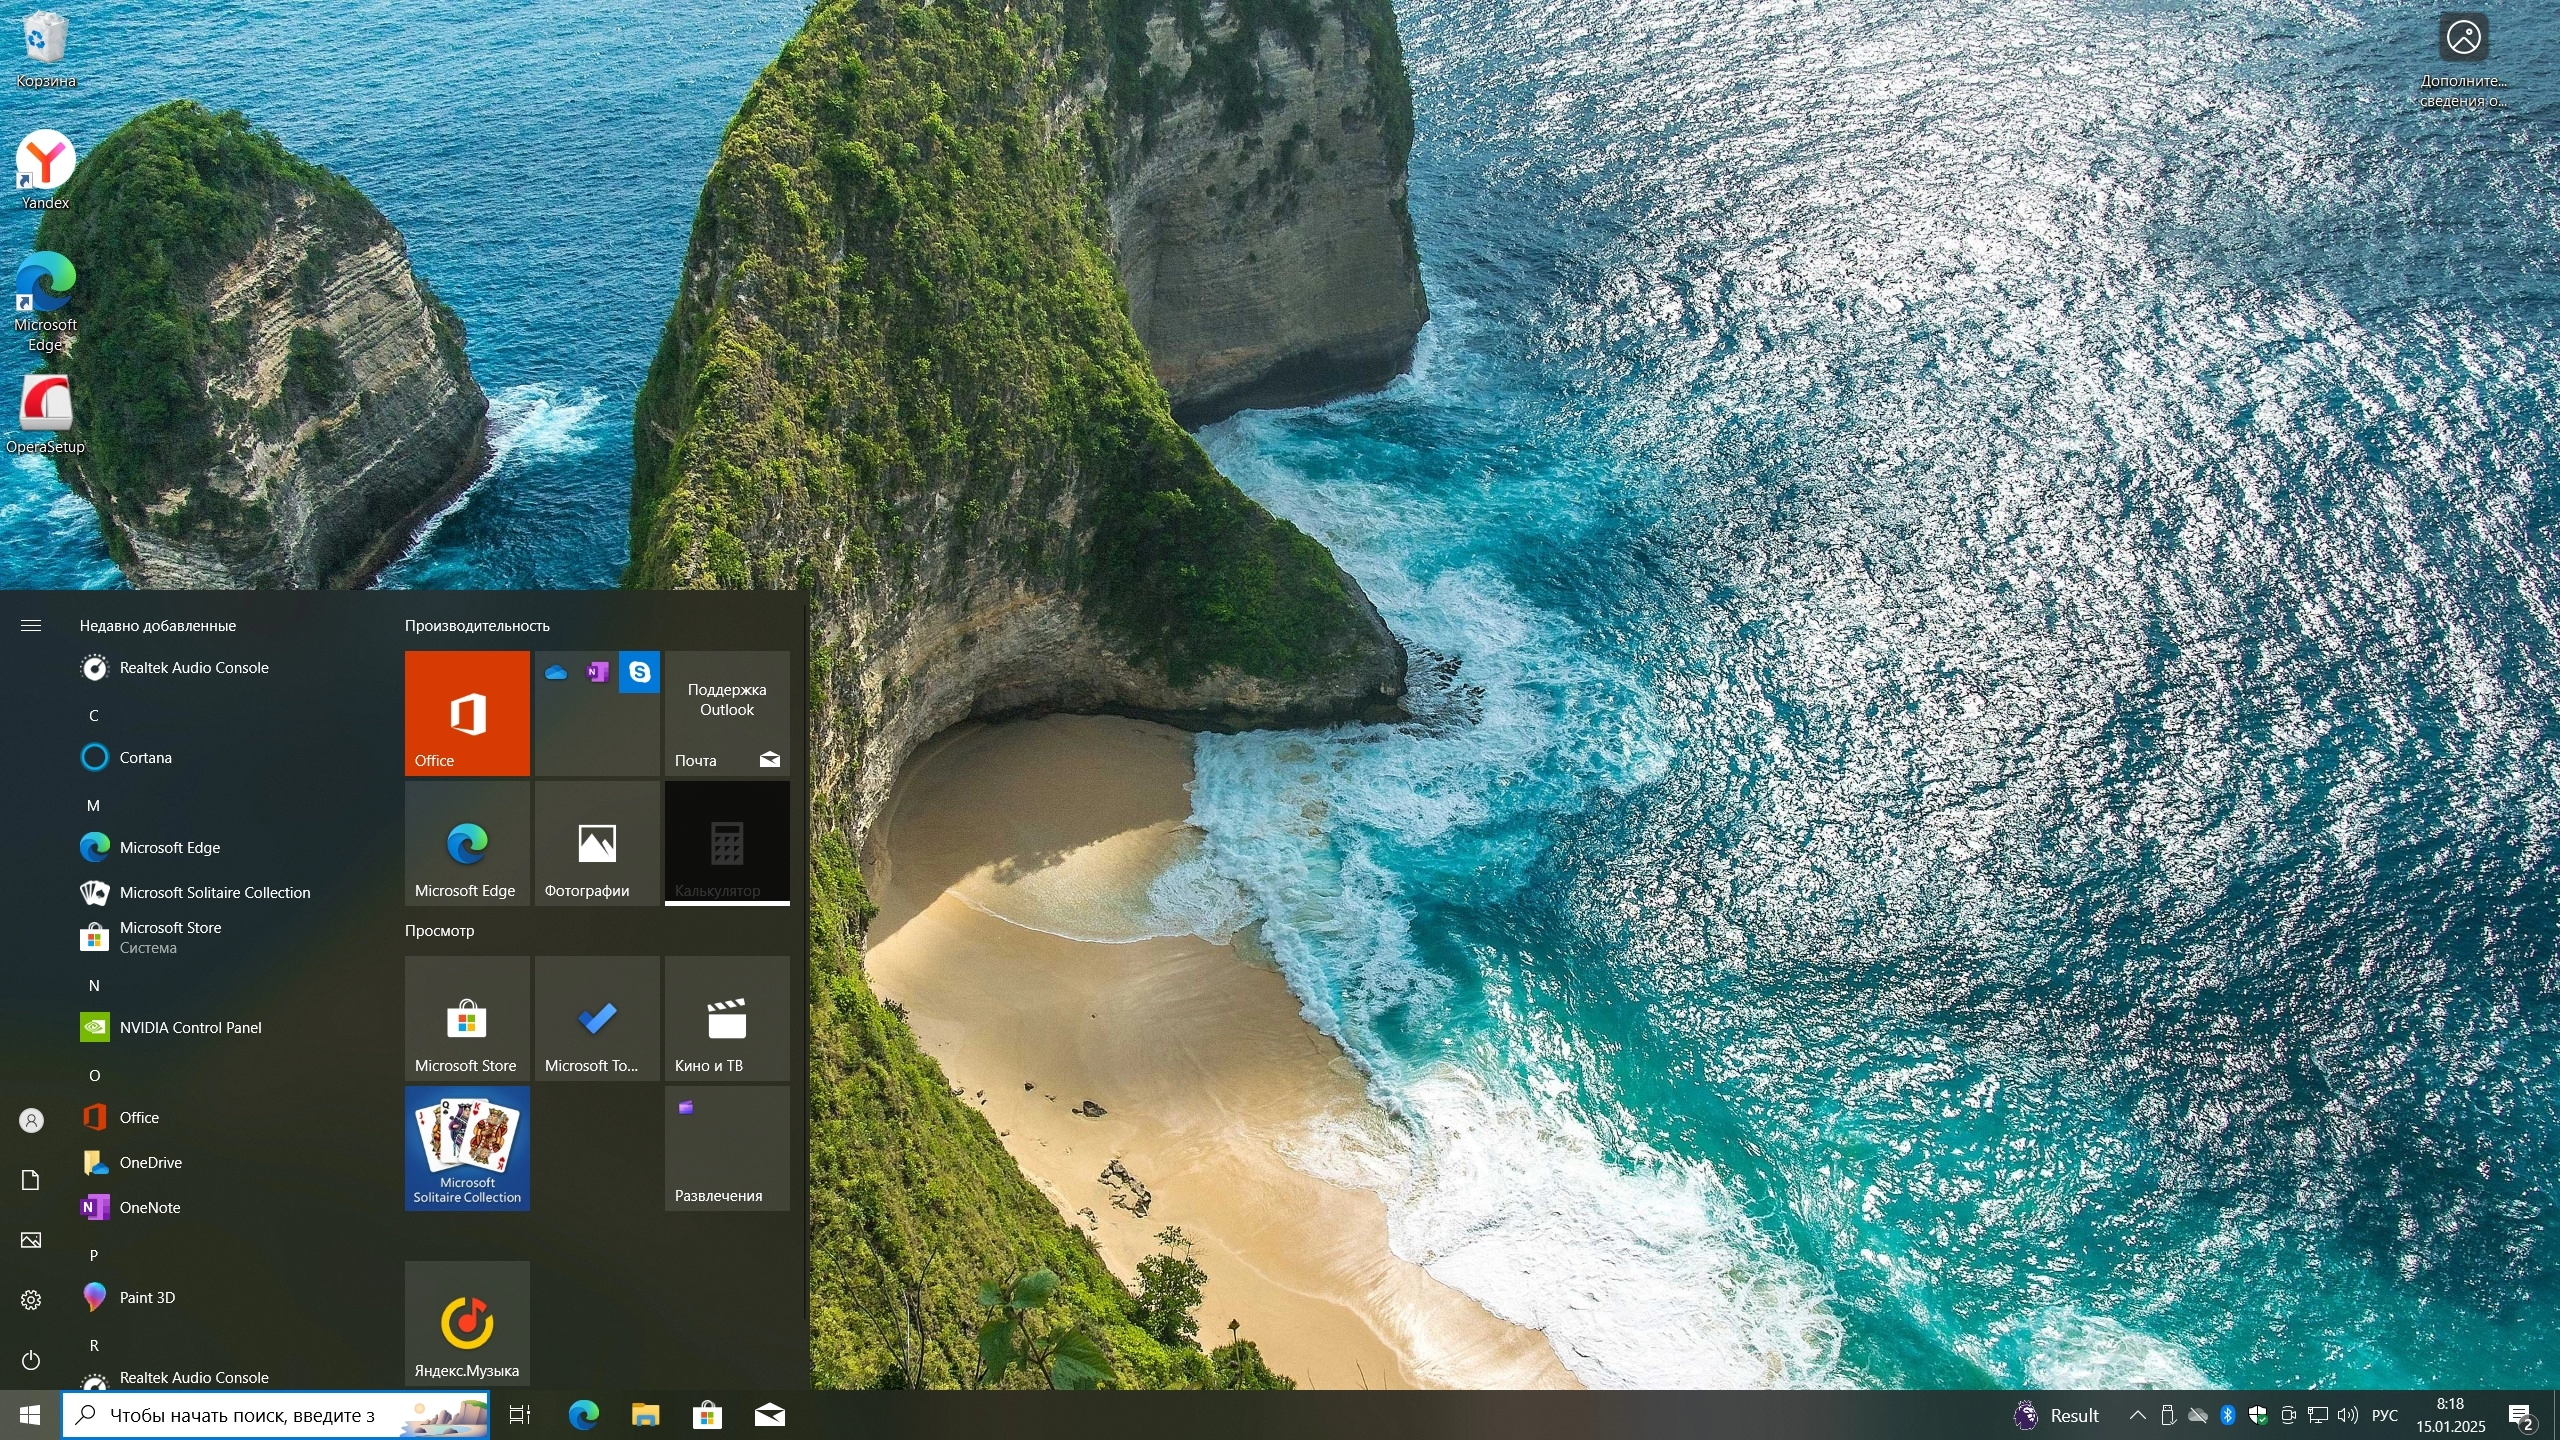
Task: Click the Яндекс.Музыка tile
Action: coord(467,1323)
